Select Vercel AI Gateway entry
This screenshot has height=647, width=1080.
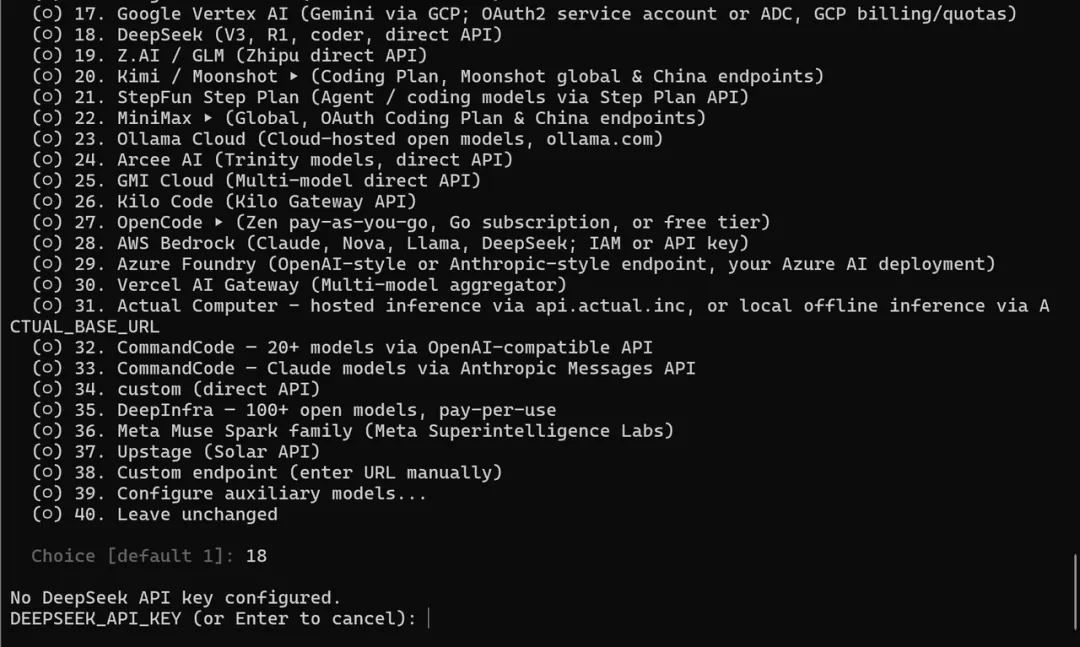click(x=299, y=285)
